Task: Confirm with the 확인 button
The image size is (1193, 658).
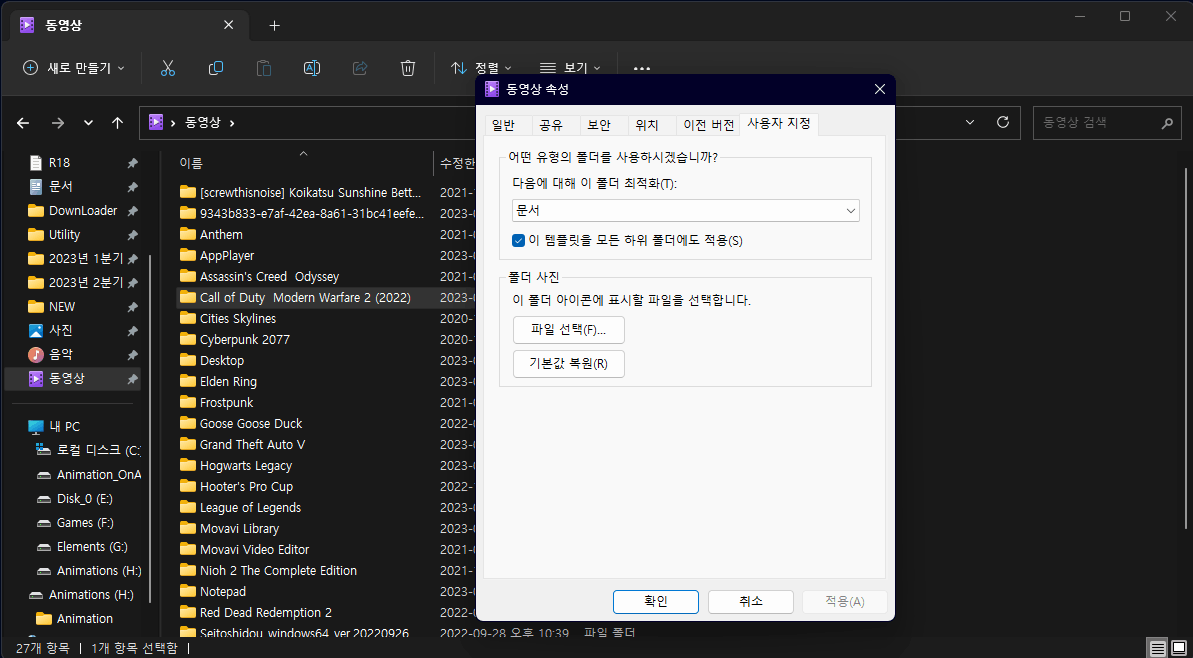Action: pyautogui.click(x=656, y=602)
